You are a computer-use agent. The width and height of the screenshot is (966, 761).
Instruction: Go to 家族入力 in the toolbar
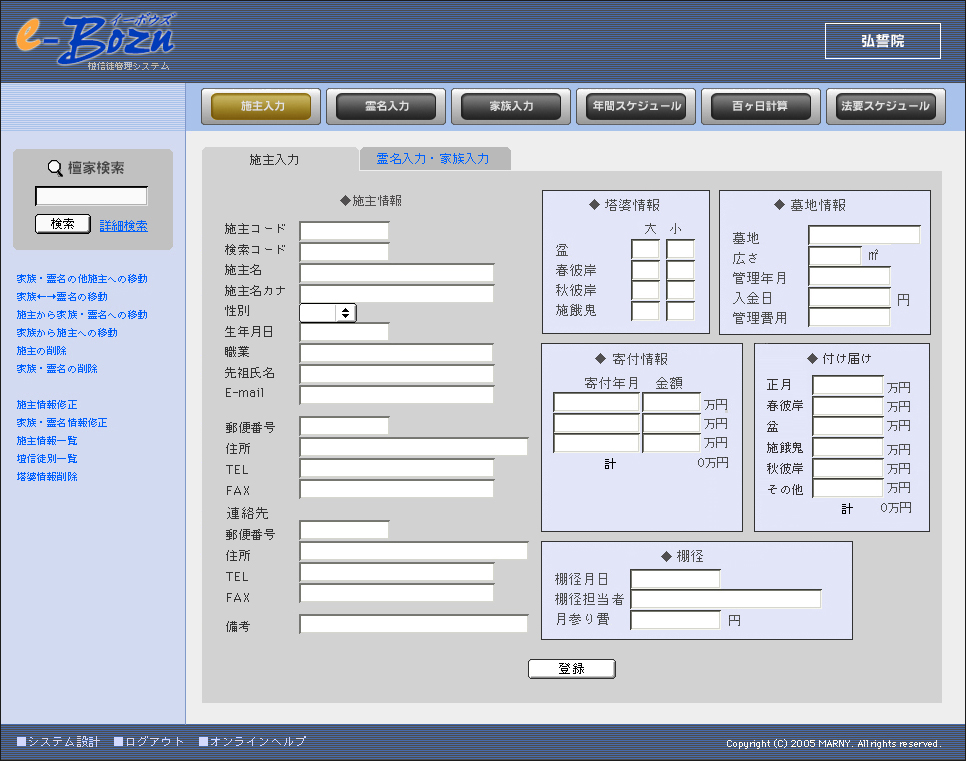[511, 106]
